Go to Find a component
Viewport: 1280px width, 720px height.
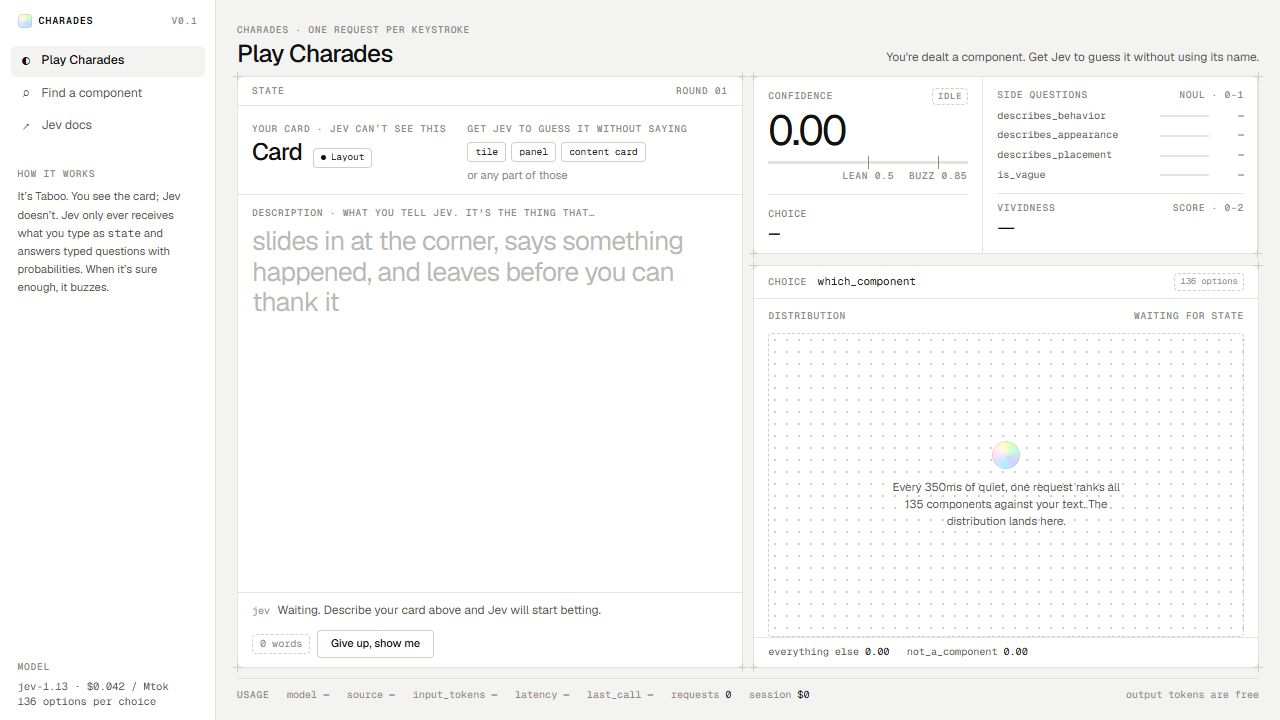(x=108, y=93)
